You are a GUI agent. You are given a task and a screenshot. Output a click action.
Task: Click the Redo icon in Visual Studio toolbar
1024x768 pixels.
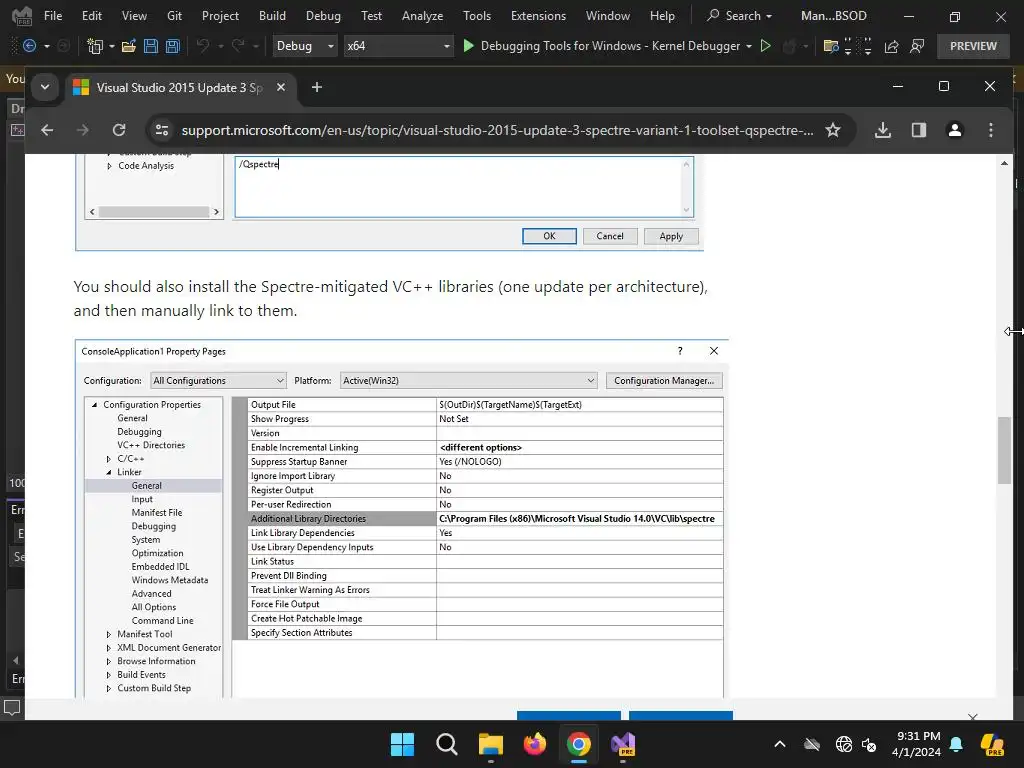point(238,46)
